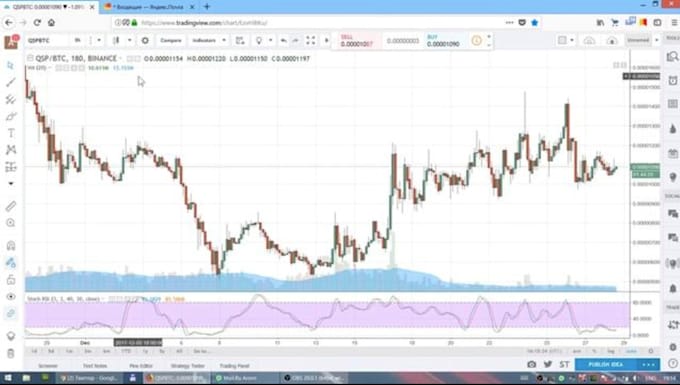Viewport: 680px width, 385px height.
Task: Click the link/sync drawings icon in left toolbar
Action: 11,313
